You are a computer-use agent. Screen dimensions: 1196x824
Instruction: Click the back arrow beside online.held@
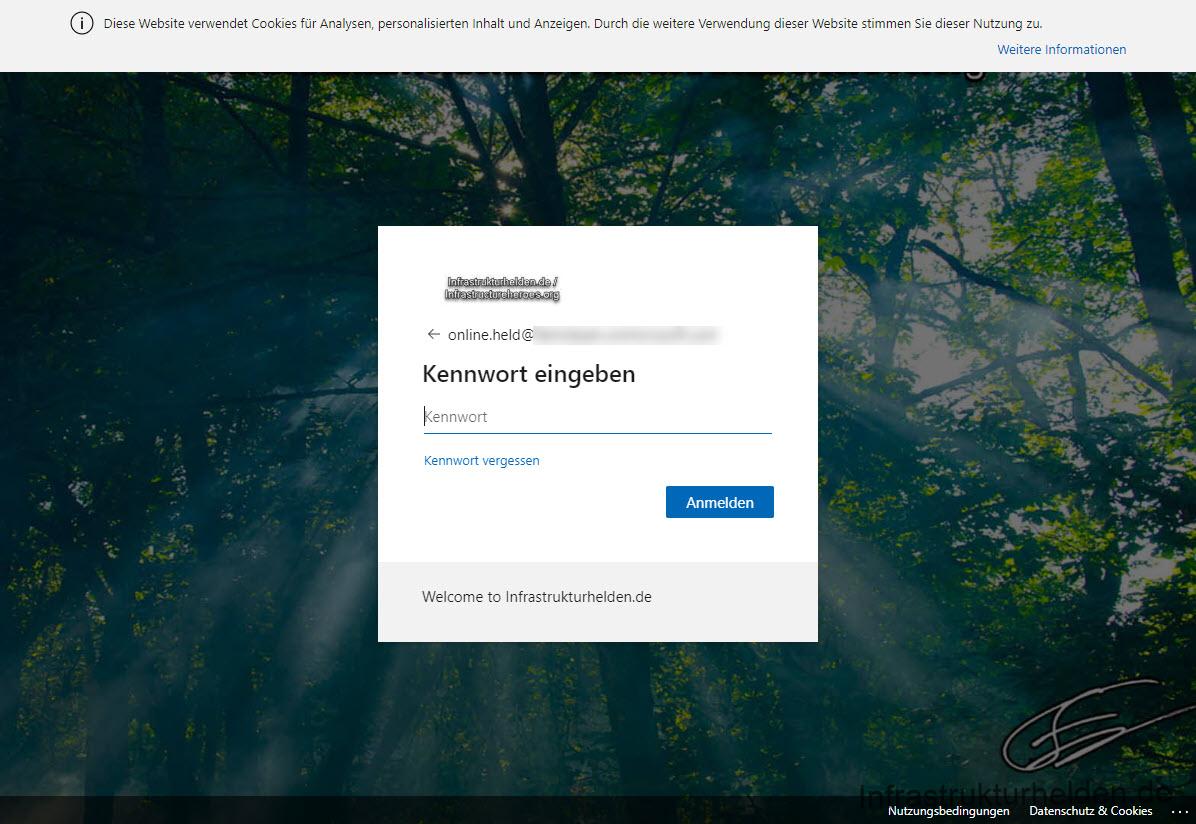(x=433, y=334)
